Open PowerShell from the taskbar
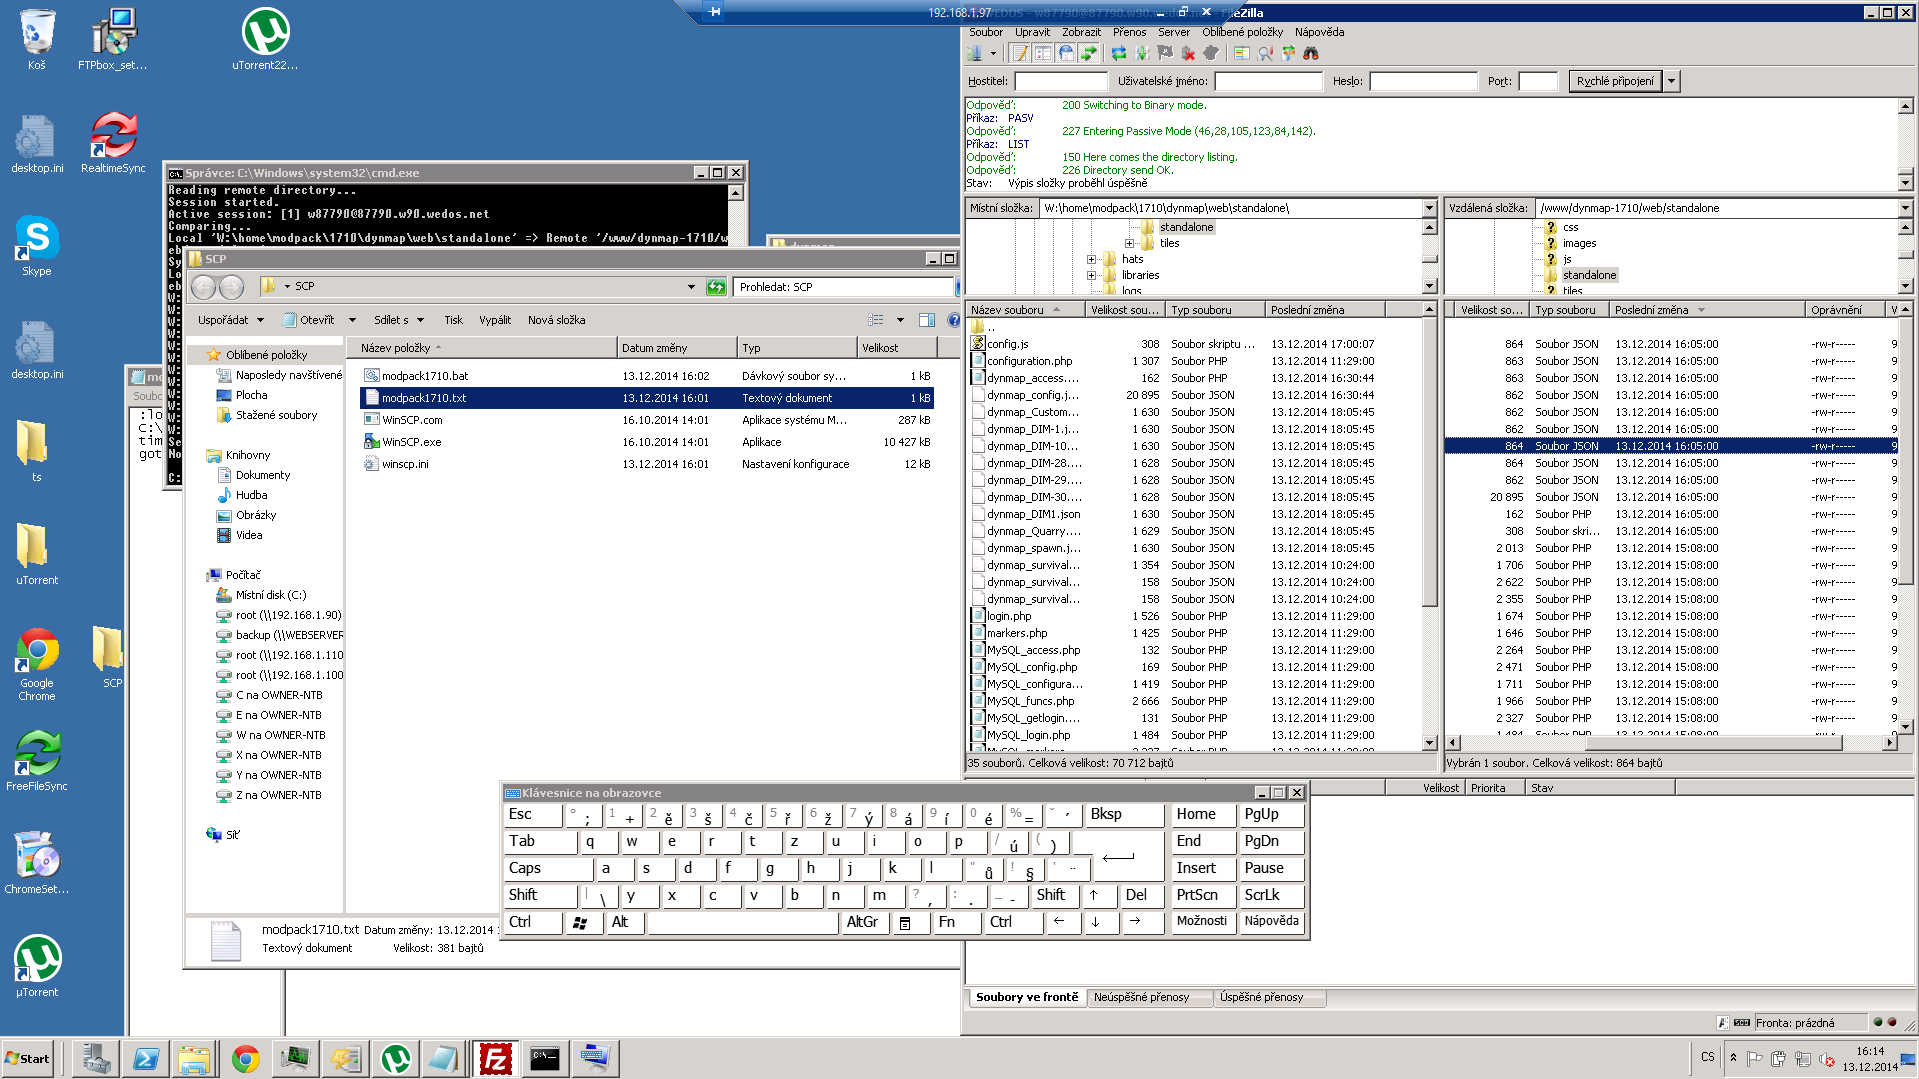Image resolution: width=1919 pixels, height=1079 pixels. coord(145,1058)
